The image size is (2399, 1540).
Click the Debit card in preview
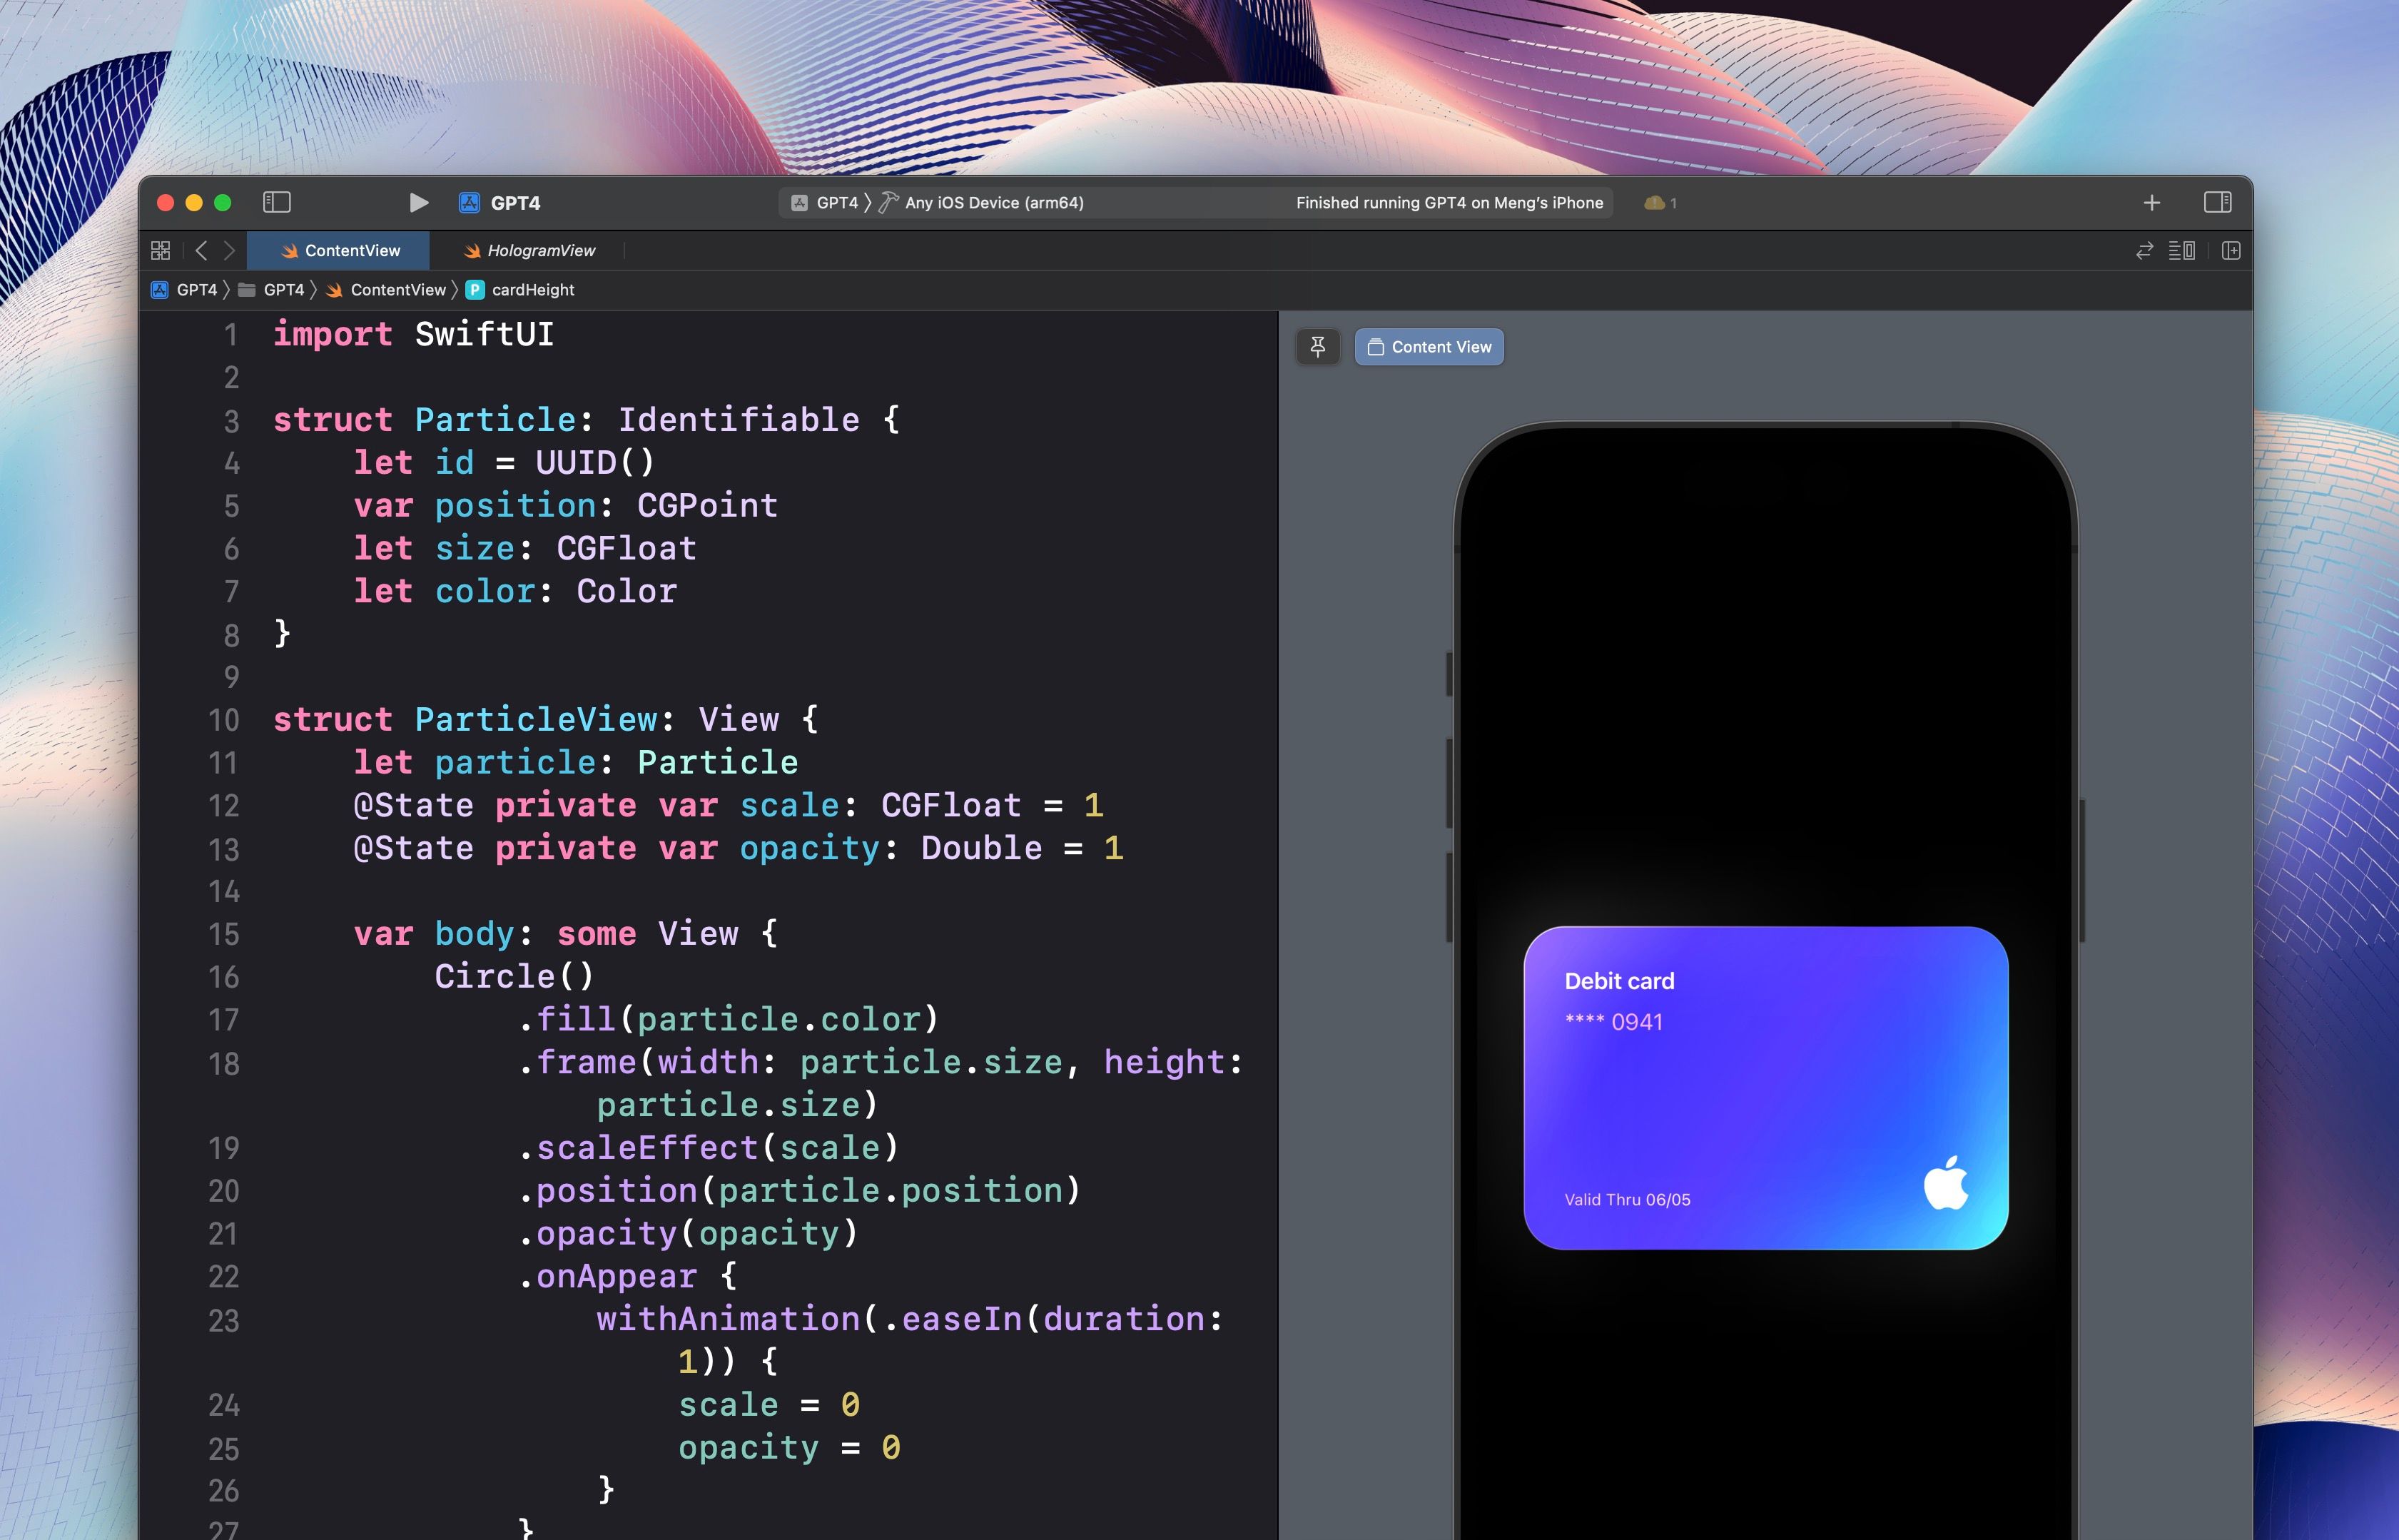(x=1765, y=1088)
